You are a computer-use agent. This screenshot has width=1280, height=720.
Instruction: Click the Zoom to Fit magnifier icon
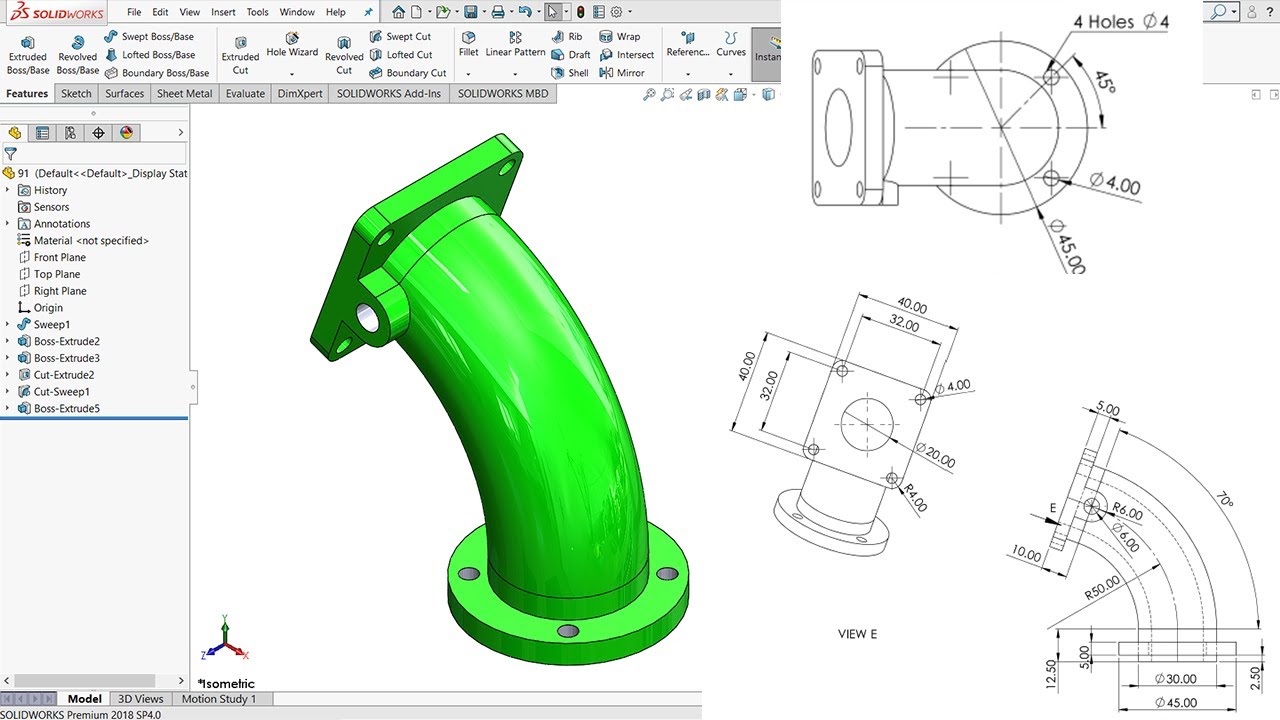(650, 94)
